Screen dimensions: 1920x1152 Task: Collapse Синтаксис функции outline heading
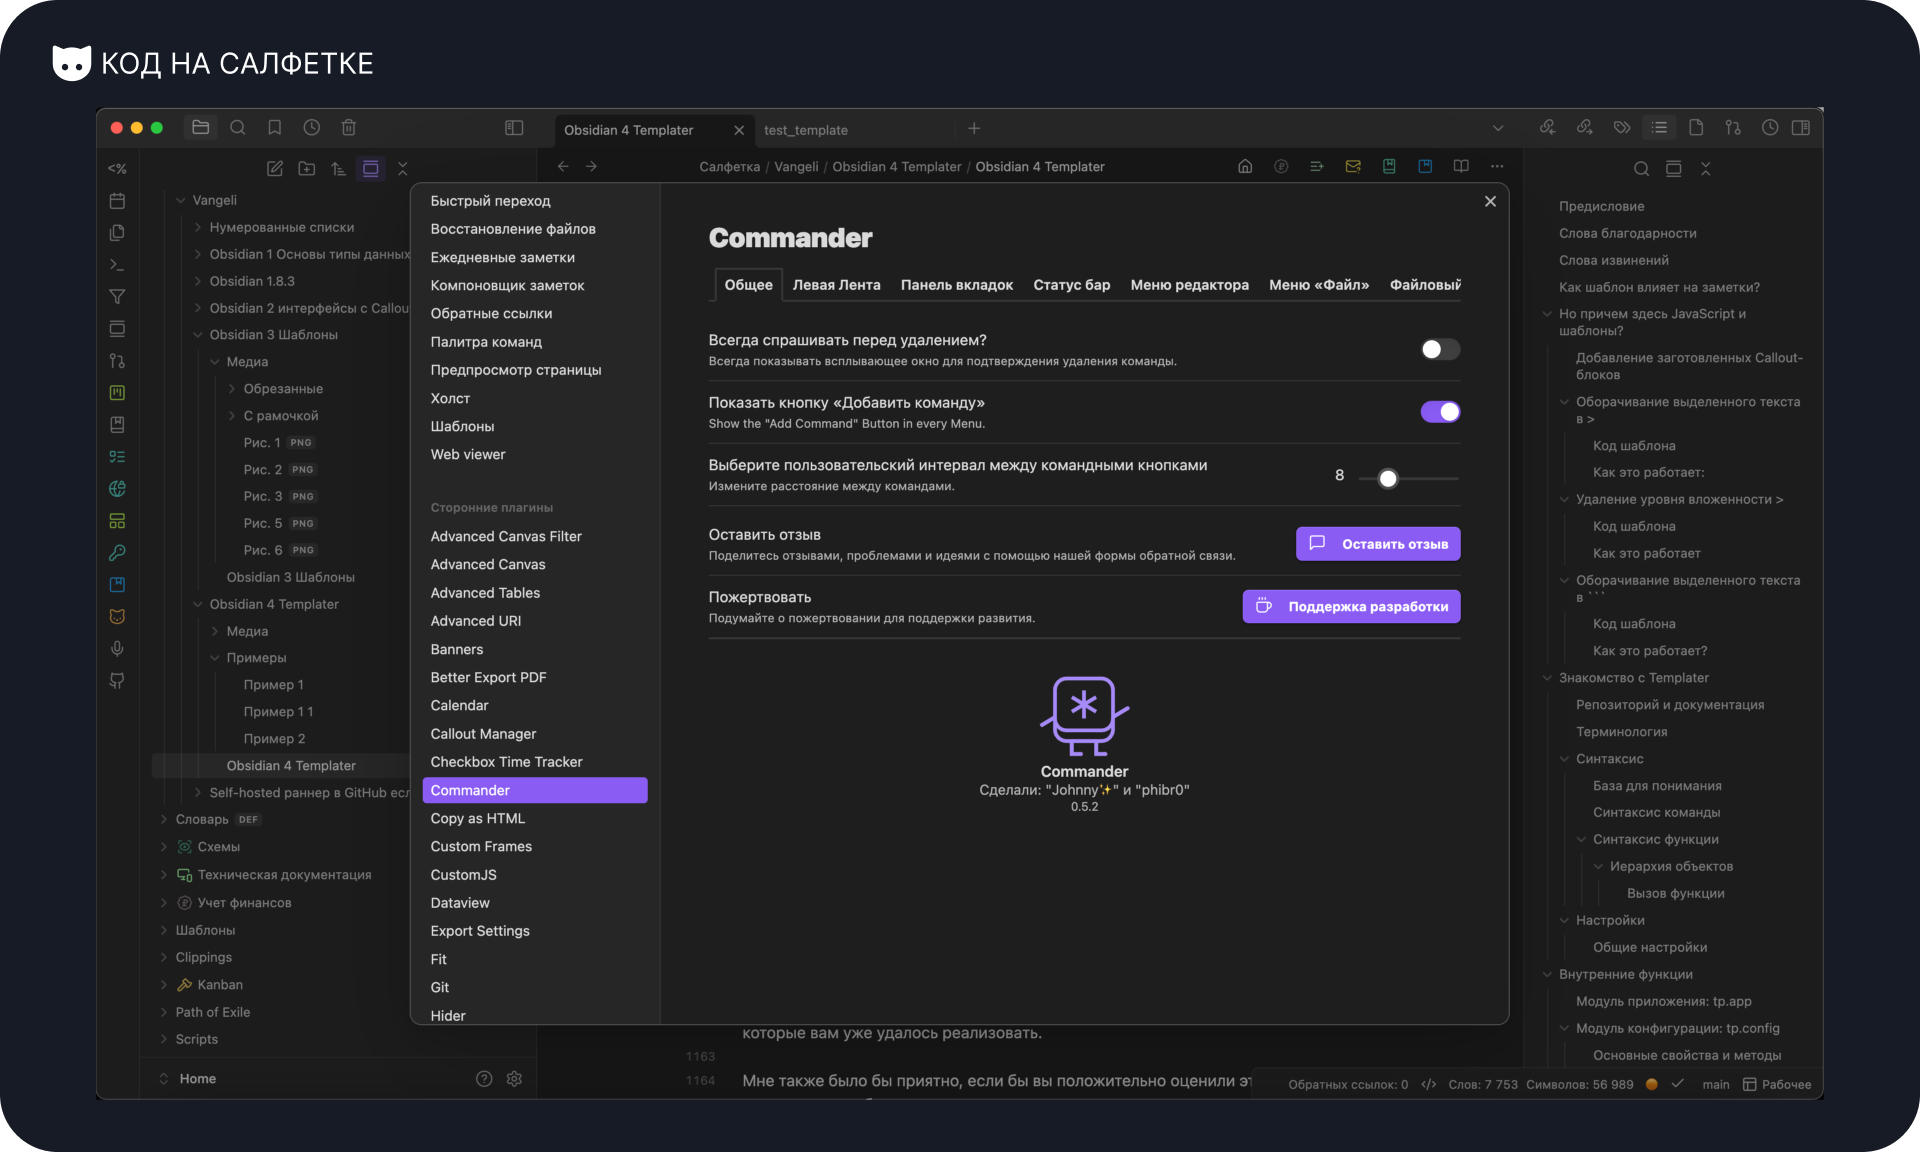coord(1582,840)
